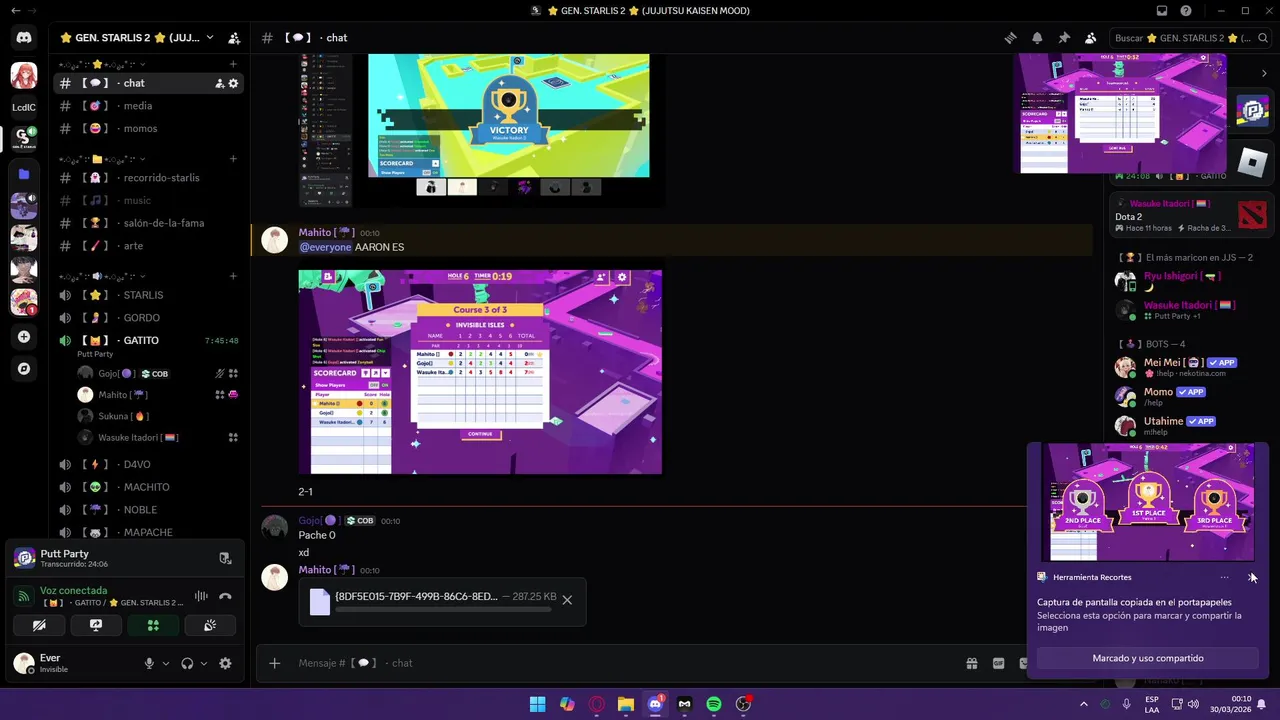The width and height of the screenshot is (1280, 720).
Task: Join the MACHITO voice channel
Action: click(147, 487)
